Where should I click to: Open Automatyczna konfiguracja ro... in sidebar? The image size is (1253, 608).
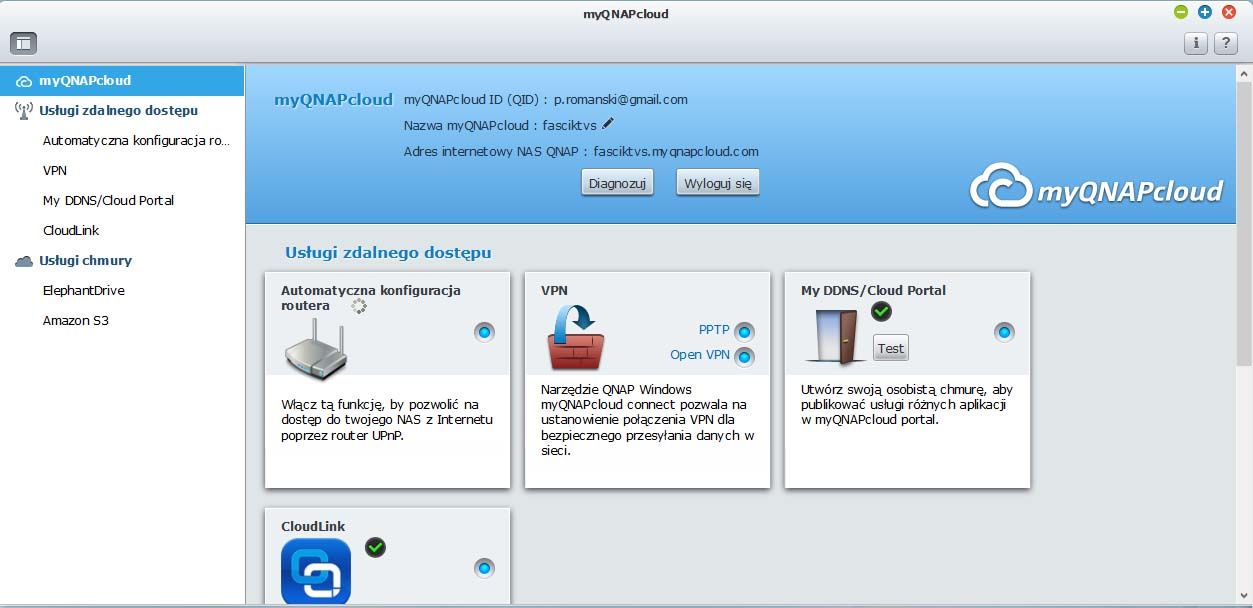[136, 141]
